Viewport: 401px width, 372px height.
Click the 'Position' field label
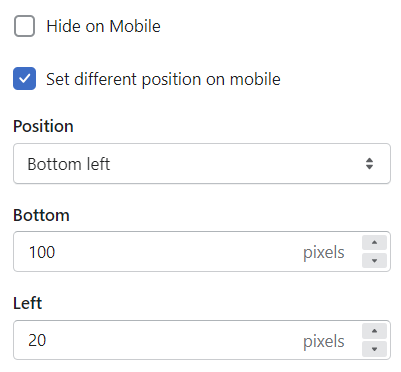coord(43,127)
